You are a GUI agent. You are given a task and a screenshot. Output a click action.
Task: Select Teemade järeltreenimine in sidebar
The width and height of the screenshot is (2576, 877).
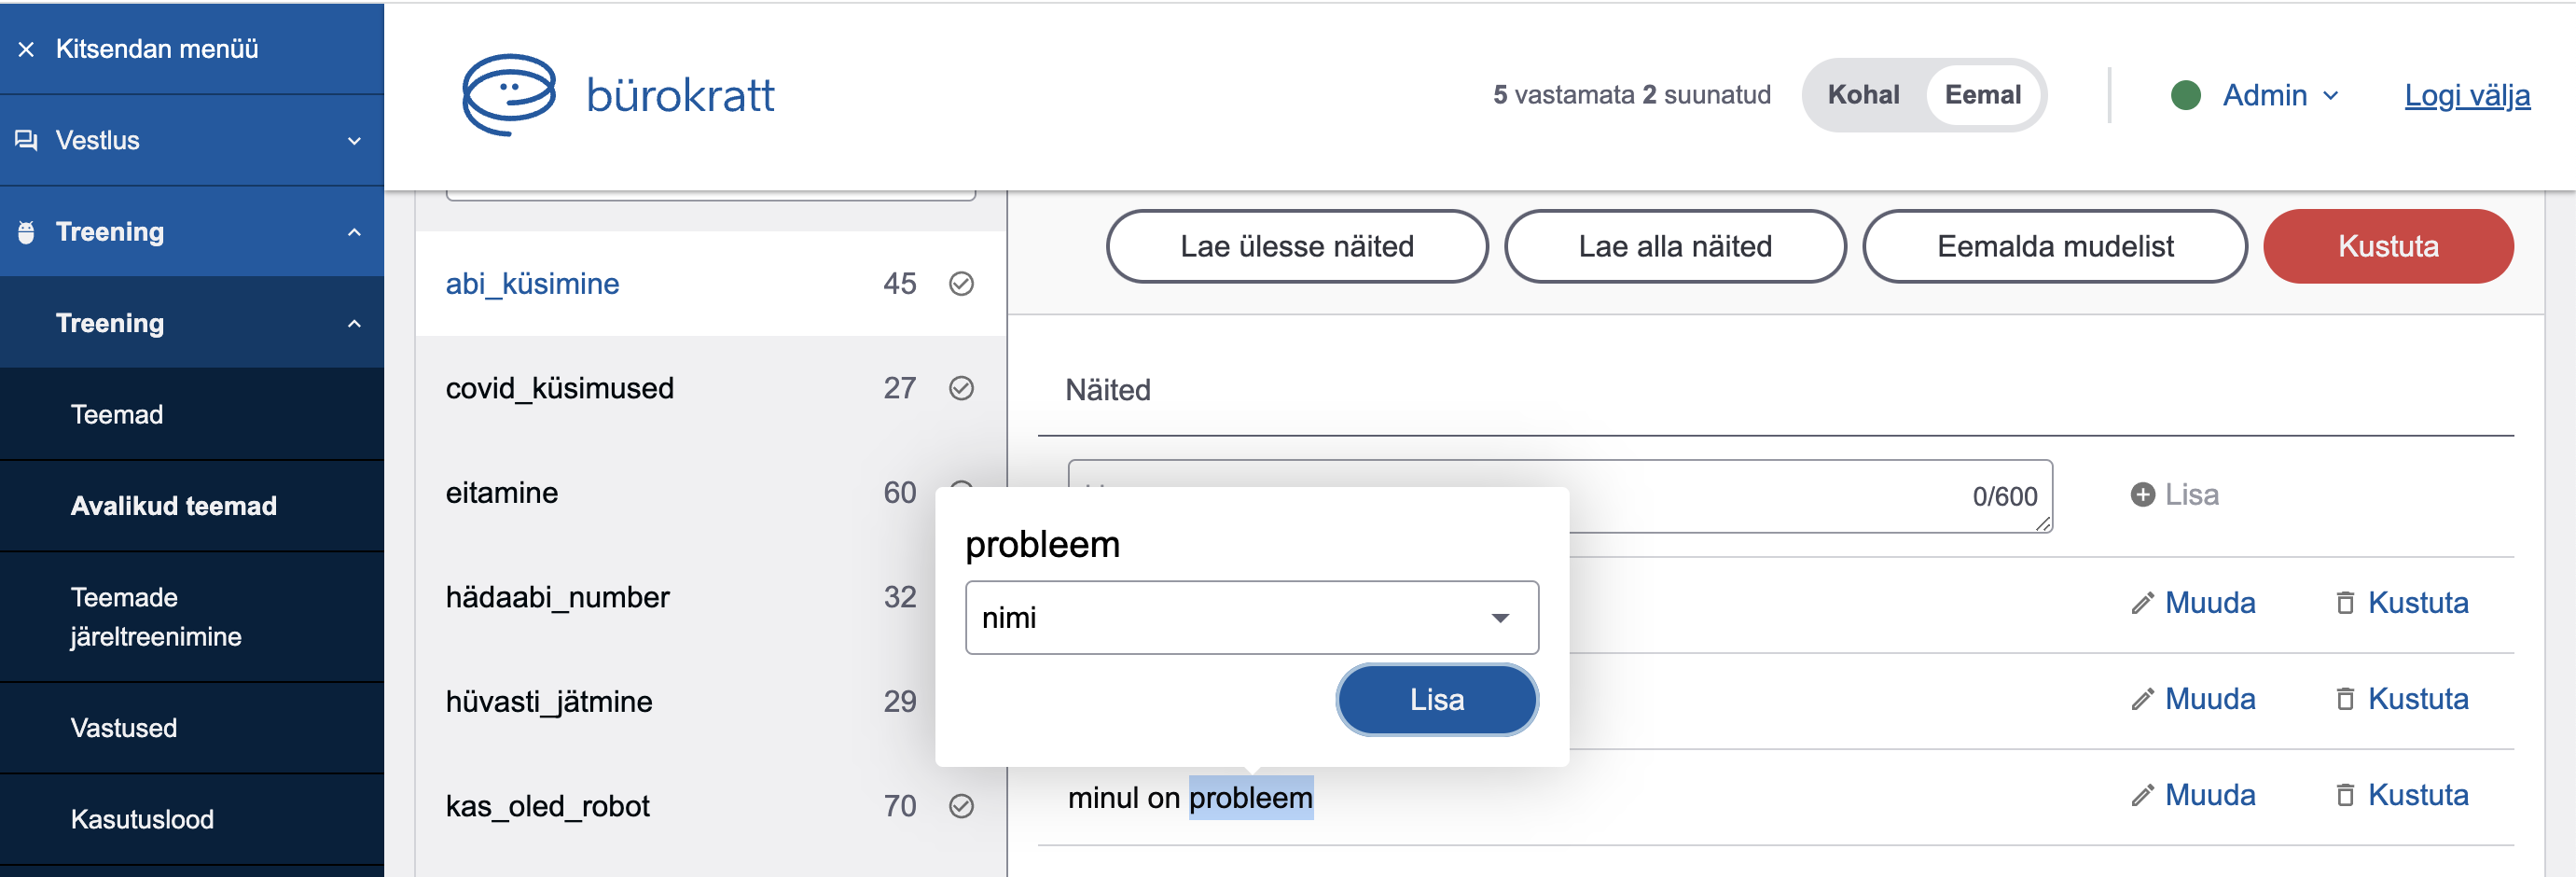click(x=156, y=616)
